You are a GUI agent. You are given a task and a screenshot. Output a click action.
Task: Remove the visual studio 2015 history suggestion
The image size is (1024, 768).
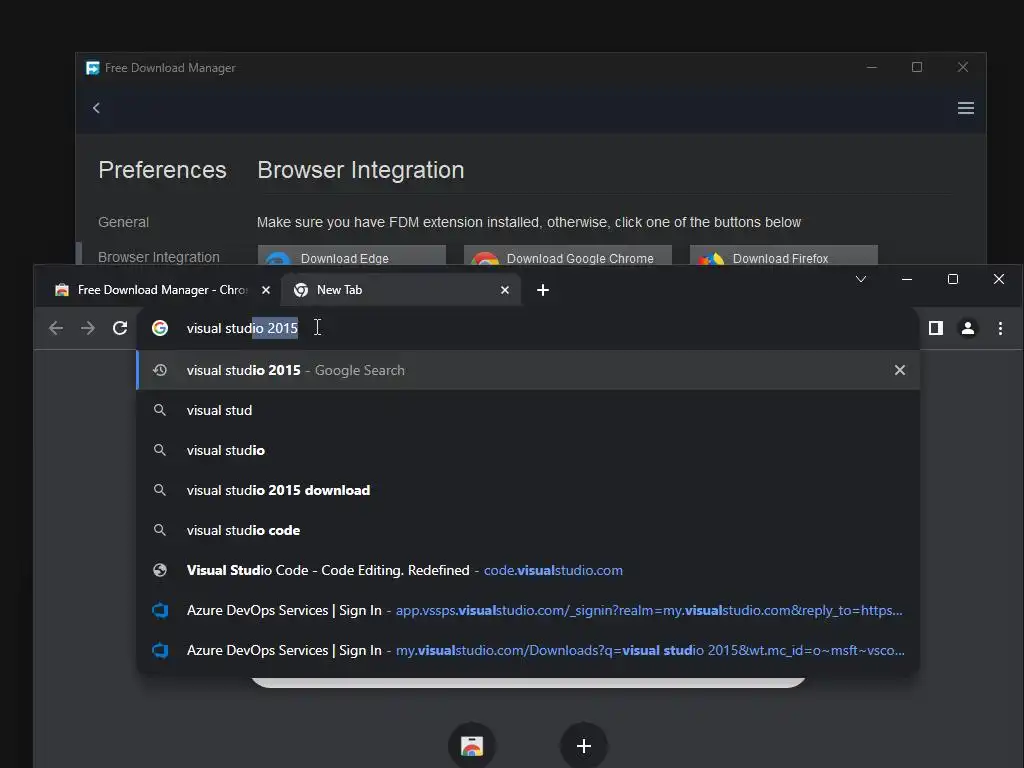pyautogui.click(x=899, y=370)
